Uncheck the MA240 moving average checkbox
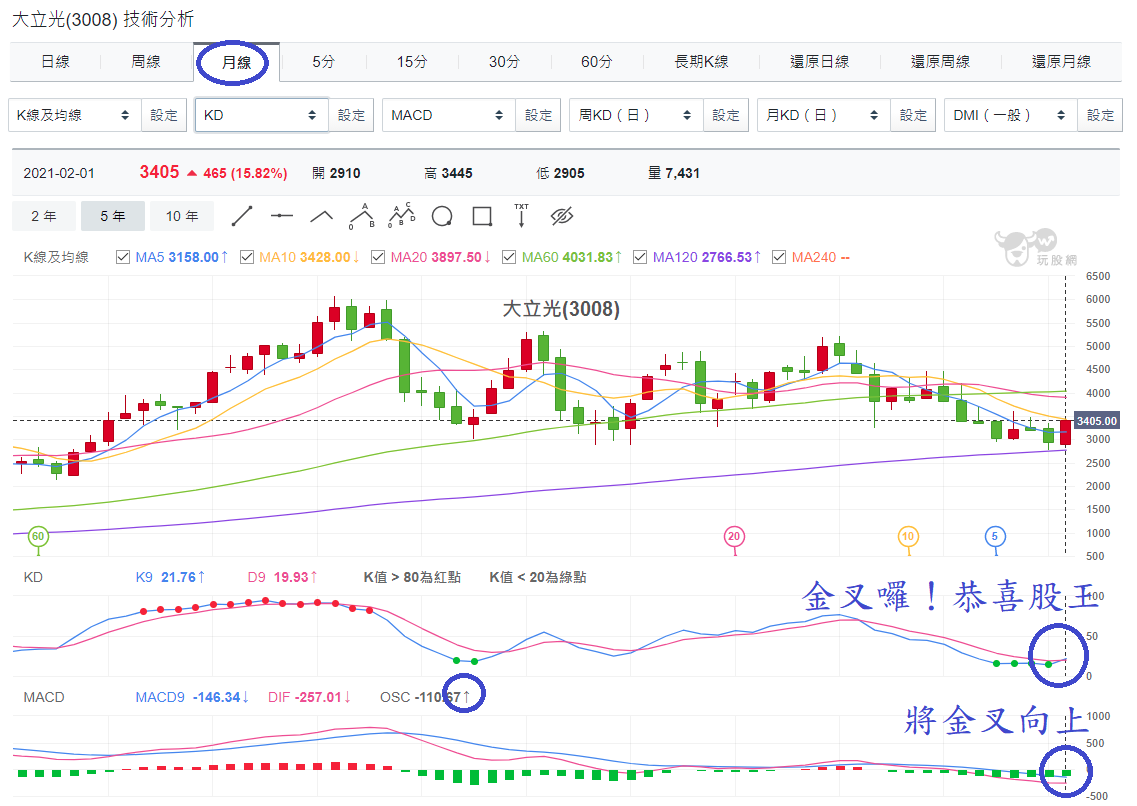Screen dimensions: 1137x806 click(x=779, y=257)
